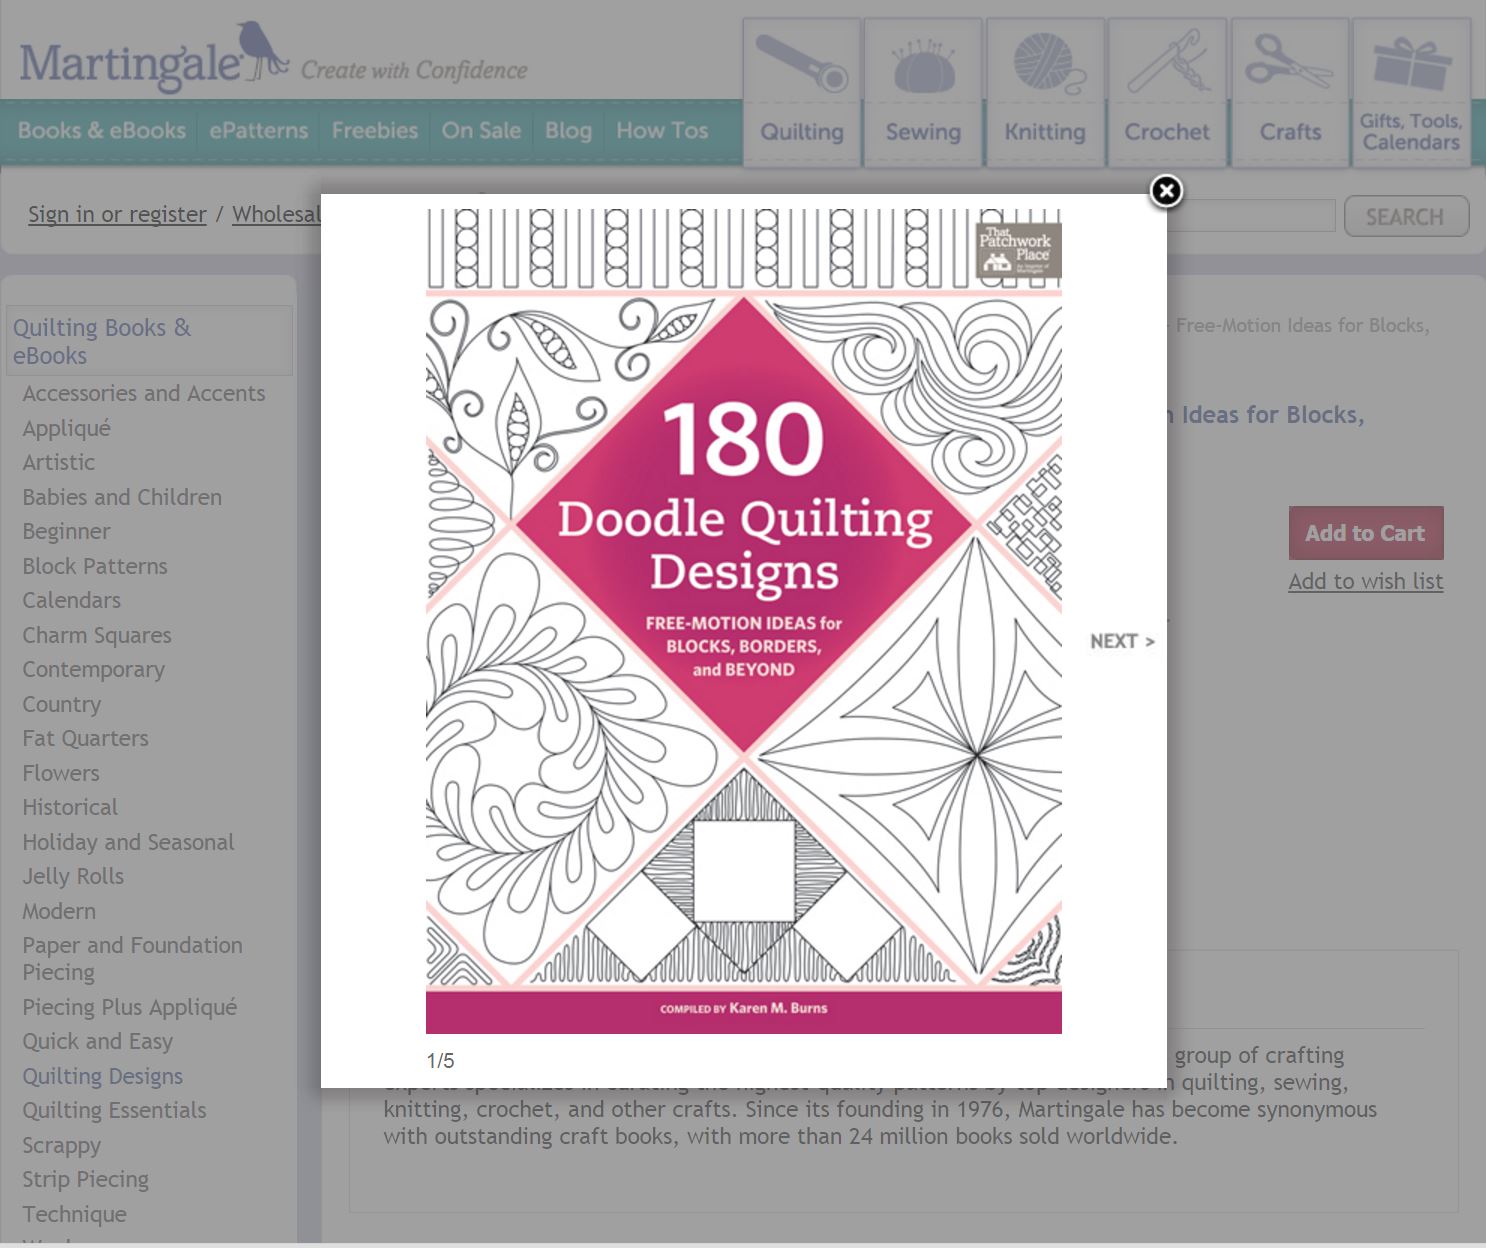Select Piecing Plus Appliqué category
This screenshot has width=1486, height=1248.
tap(130, 1007)
